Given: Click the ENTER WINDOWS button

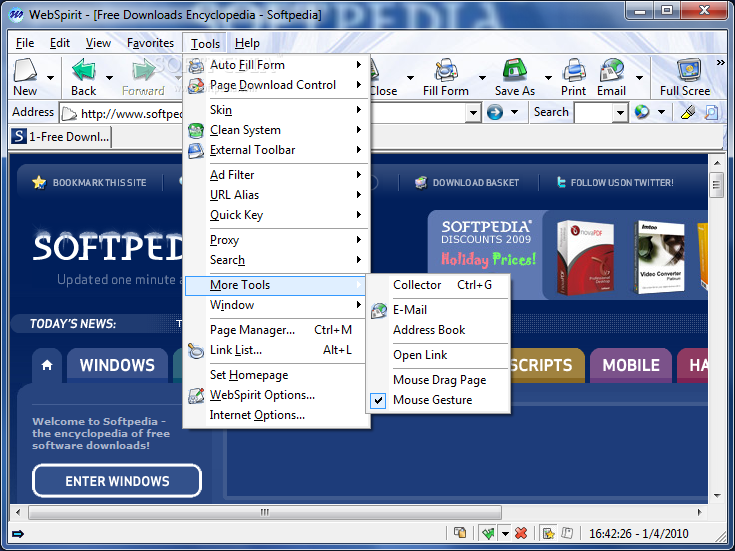Looking at the screenshot, I should point(117,481).
